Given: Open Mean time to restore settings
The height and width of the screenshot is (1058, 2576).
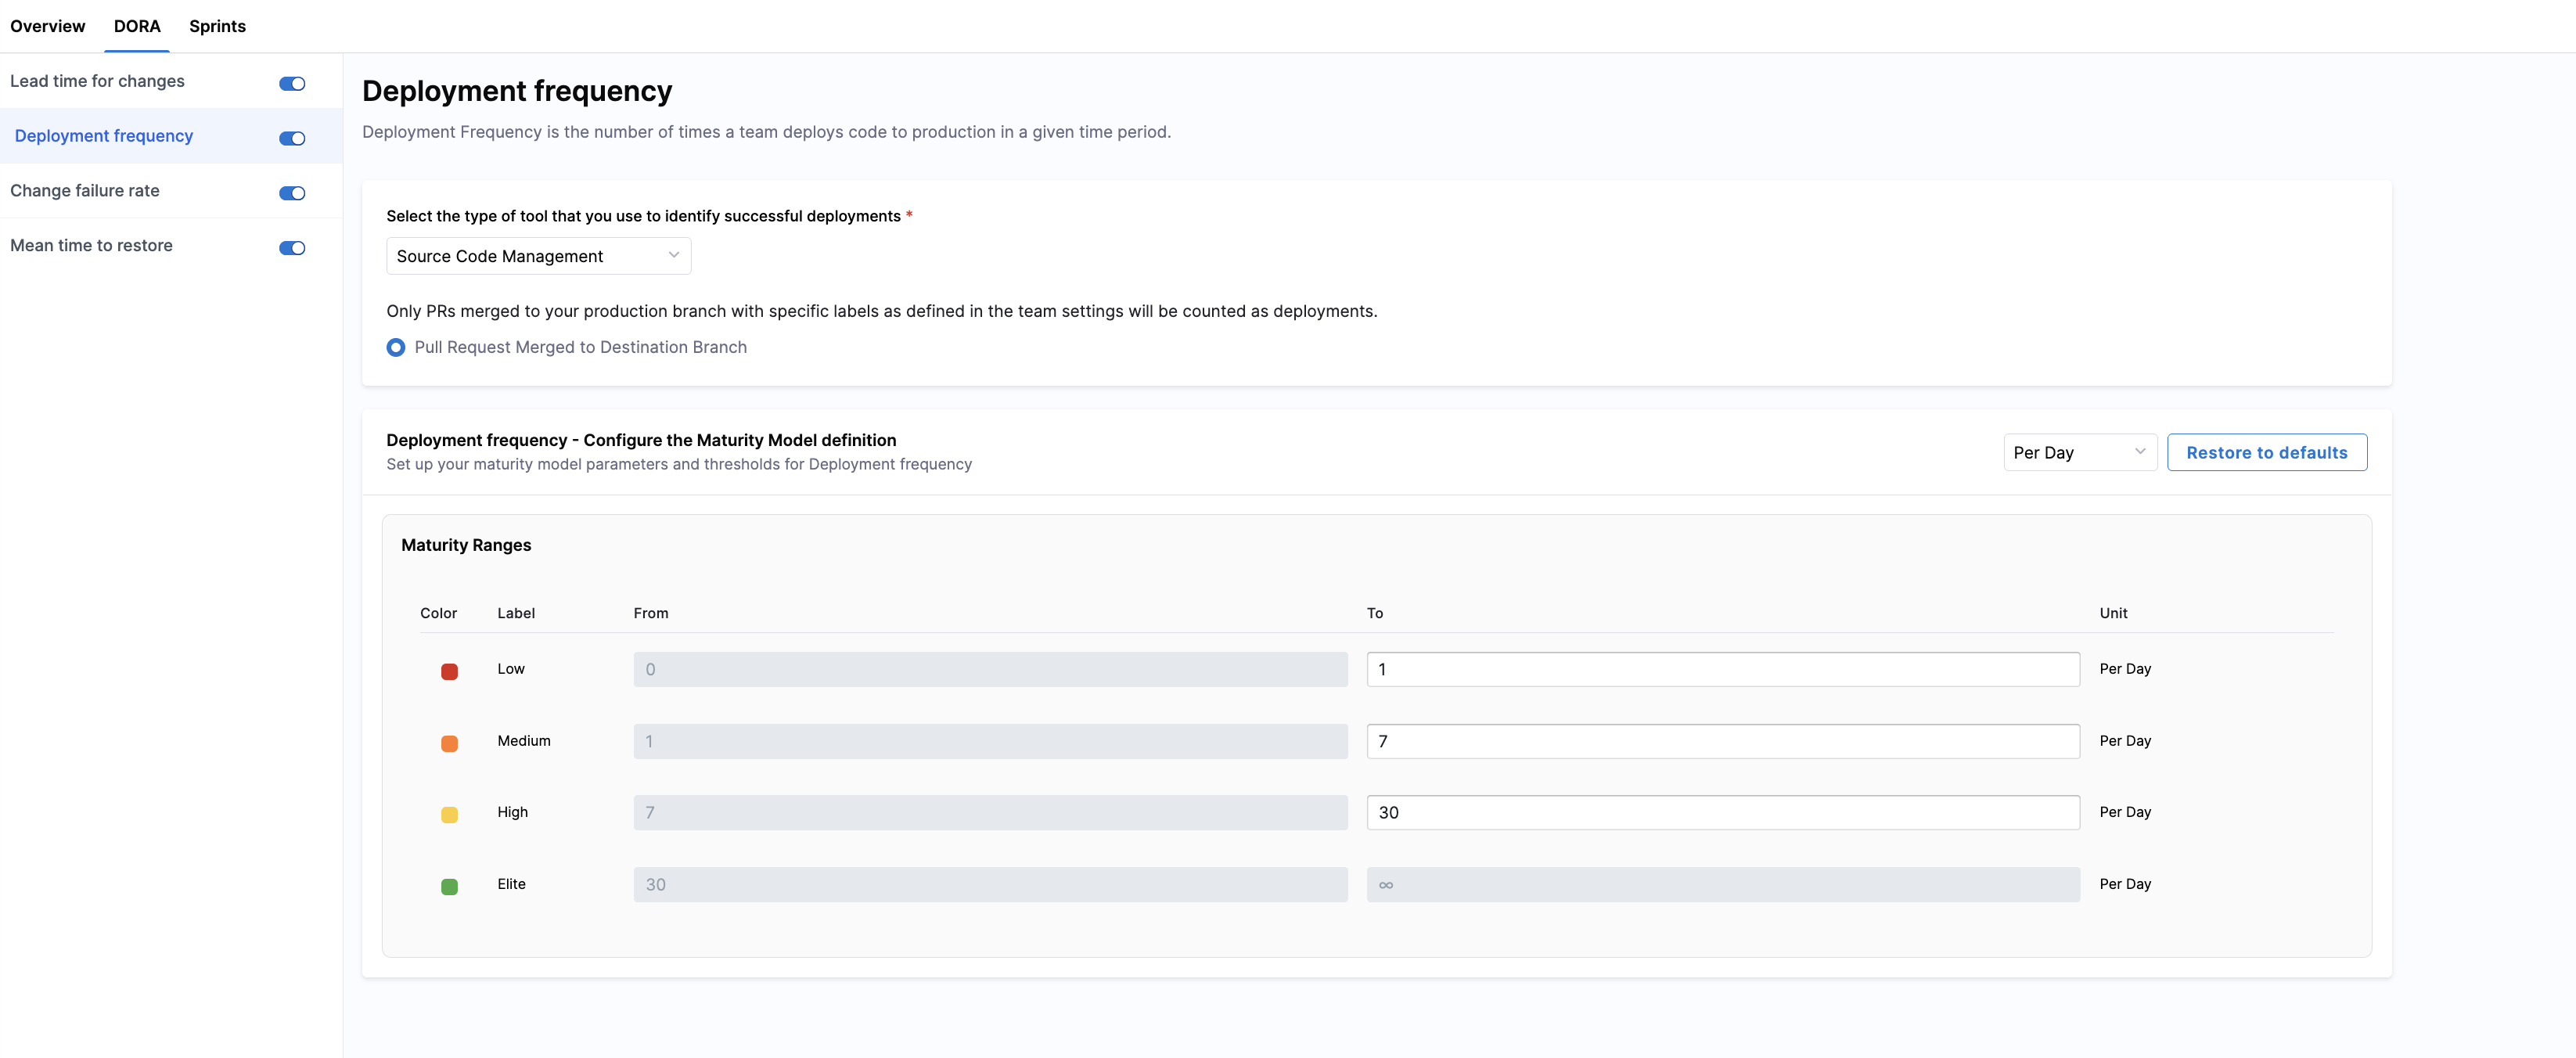Looking at the screenshot, I should (x=91, y=245).
